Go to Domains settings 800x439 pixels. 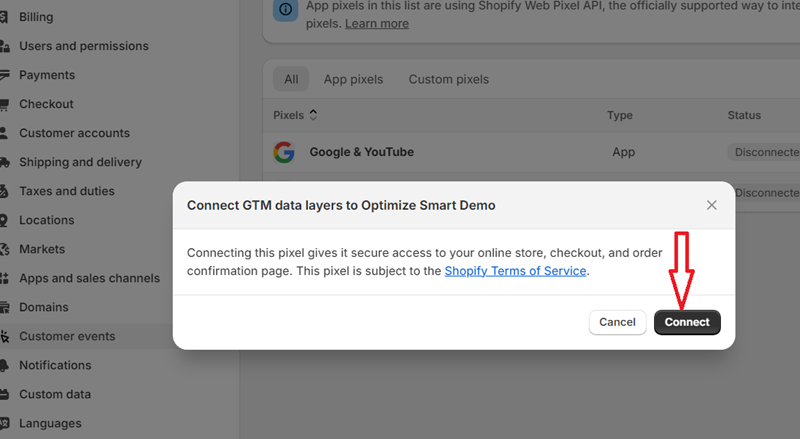click(x=43, y=308)
